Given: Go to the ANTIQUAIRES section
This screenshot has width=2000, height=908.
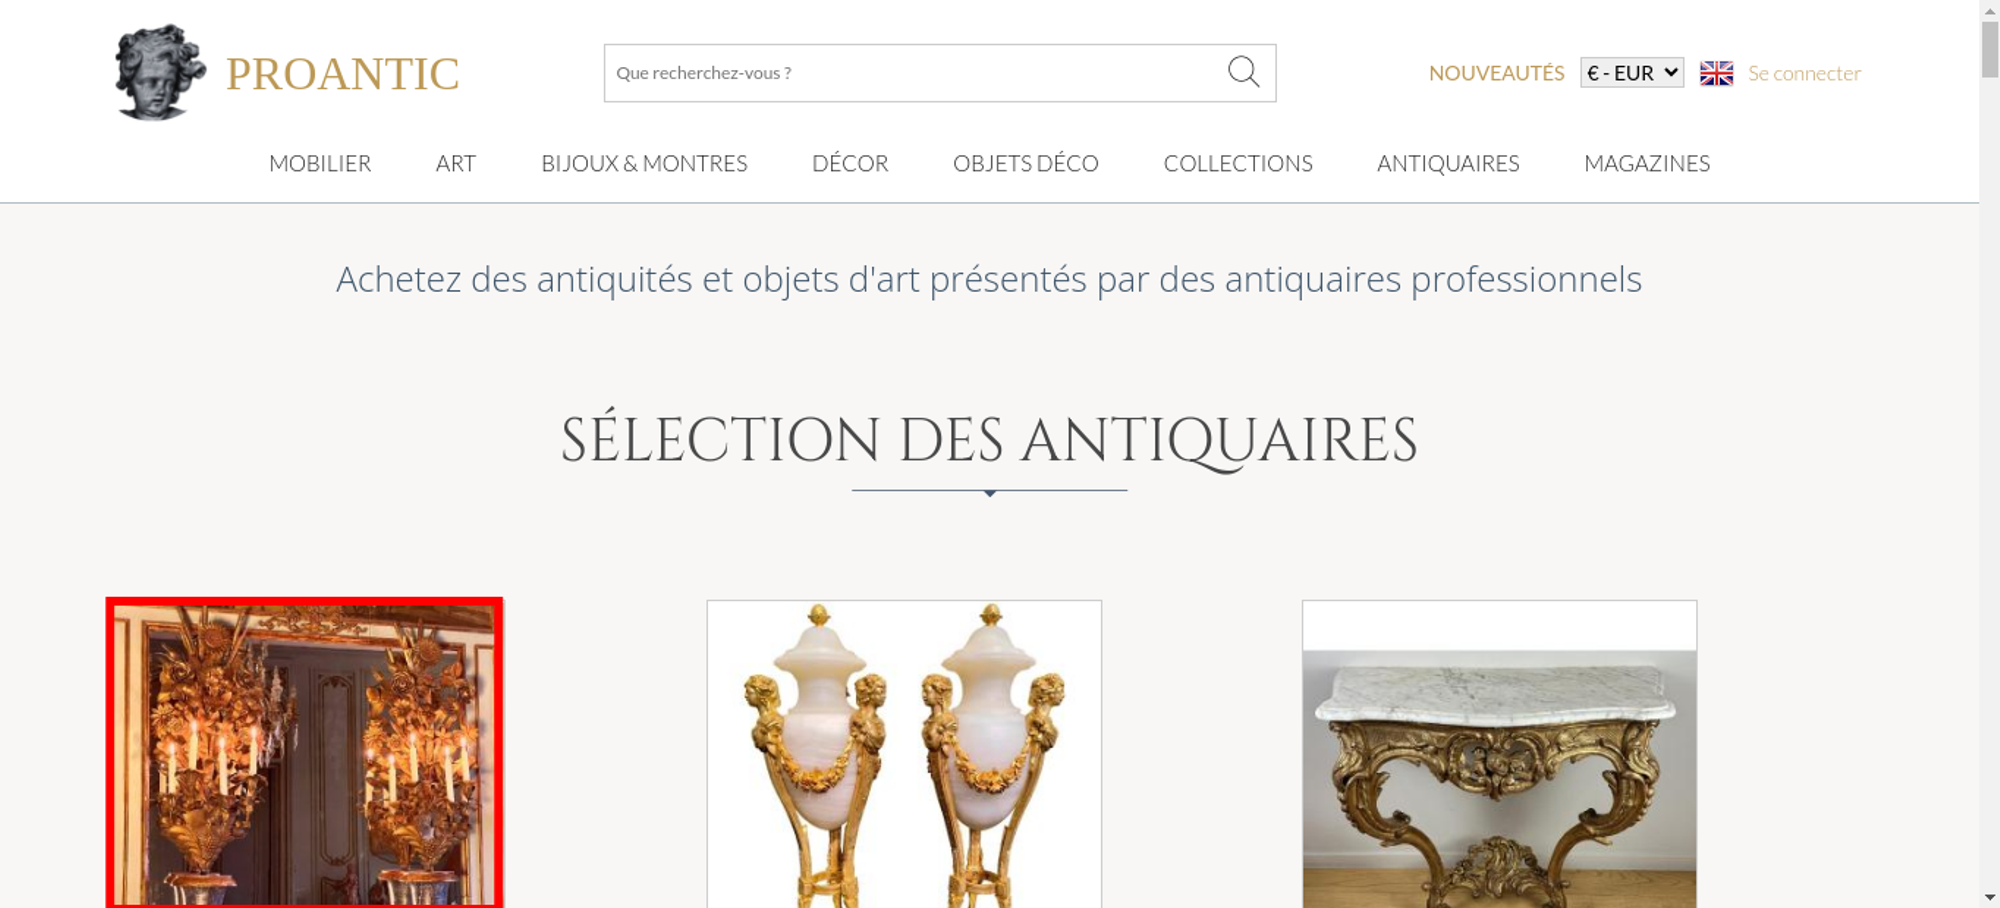Looking at the screenshot, I should [x=1448, y=163].
